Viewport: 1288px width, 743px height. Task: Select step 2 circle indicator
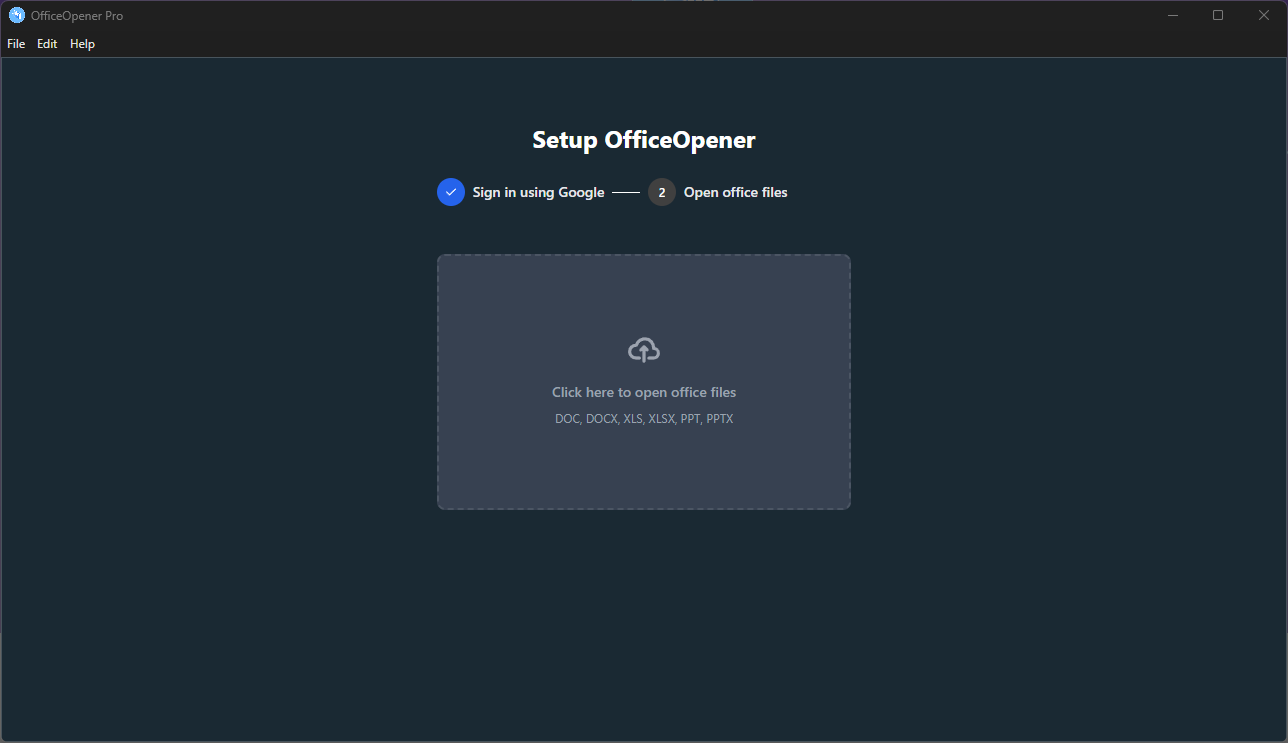pyautogui.click(x=662, y=192)
